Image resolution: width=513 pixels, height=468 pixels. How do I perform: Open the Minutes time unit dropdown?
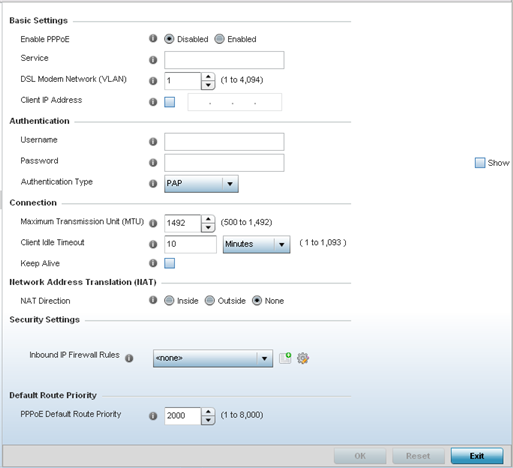[x=256, y=244]
